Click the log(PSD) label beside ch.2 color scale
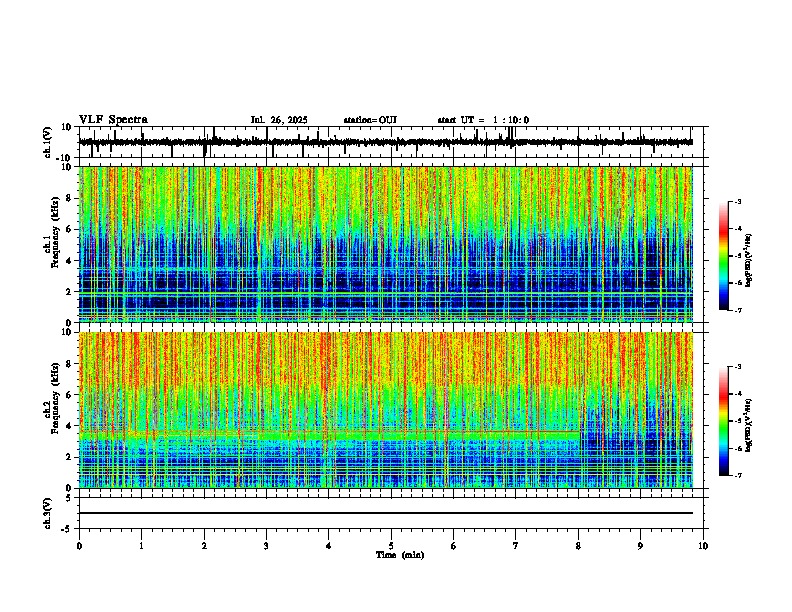The image size is (792, 612). pyautogui.click(x=748, y=425)
